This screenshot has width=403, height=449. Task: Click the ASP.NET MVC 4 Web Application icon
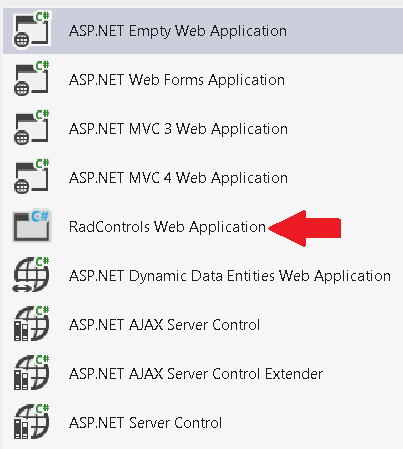click(32, 176)
